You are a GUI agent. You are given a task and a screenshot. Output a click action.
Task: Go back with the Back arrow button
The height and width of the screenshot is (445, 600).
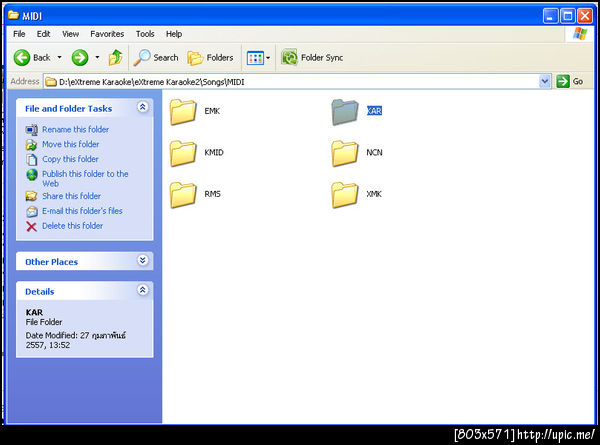[31, 58]
